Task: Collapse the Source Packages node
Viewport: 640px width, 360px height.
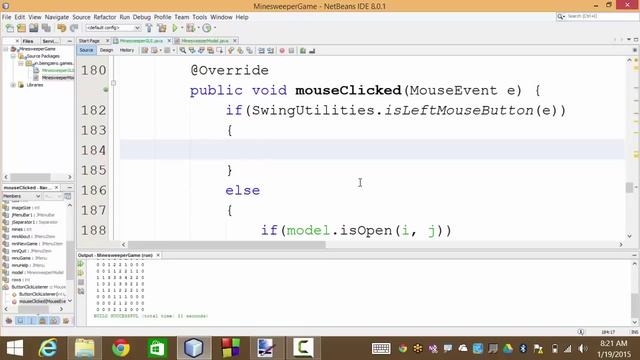Action: (13, 56)
